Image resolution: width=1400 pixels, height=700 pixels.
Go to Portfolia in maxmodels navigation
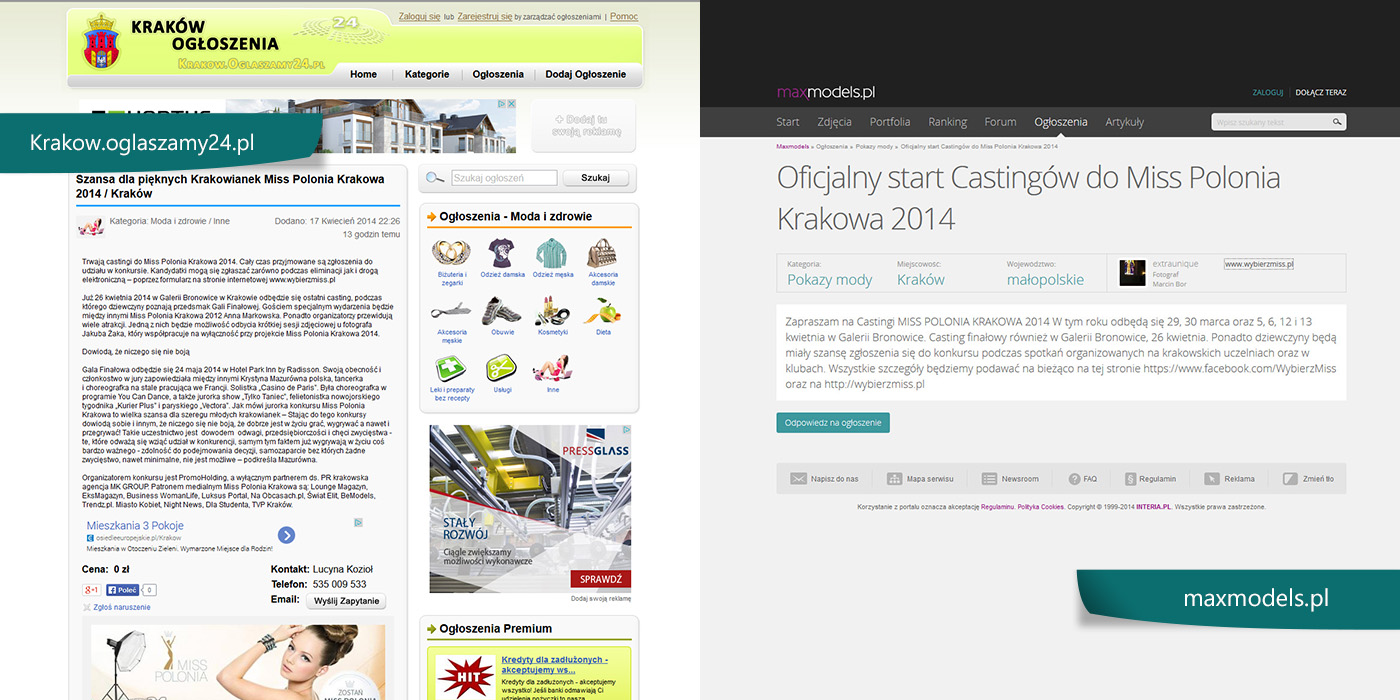tap(890, 122)
